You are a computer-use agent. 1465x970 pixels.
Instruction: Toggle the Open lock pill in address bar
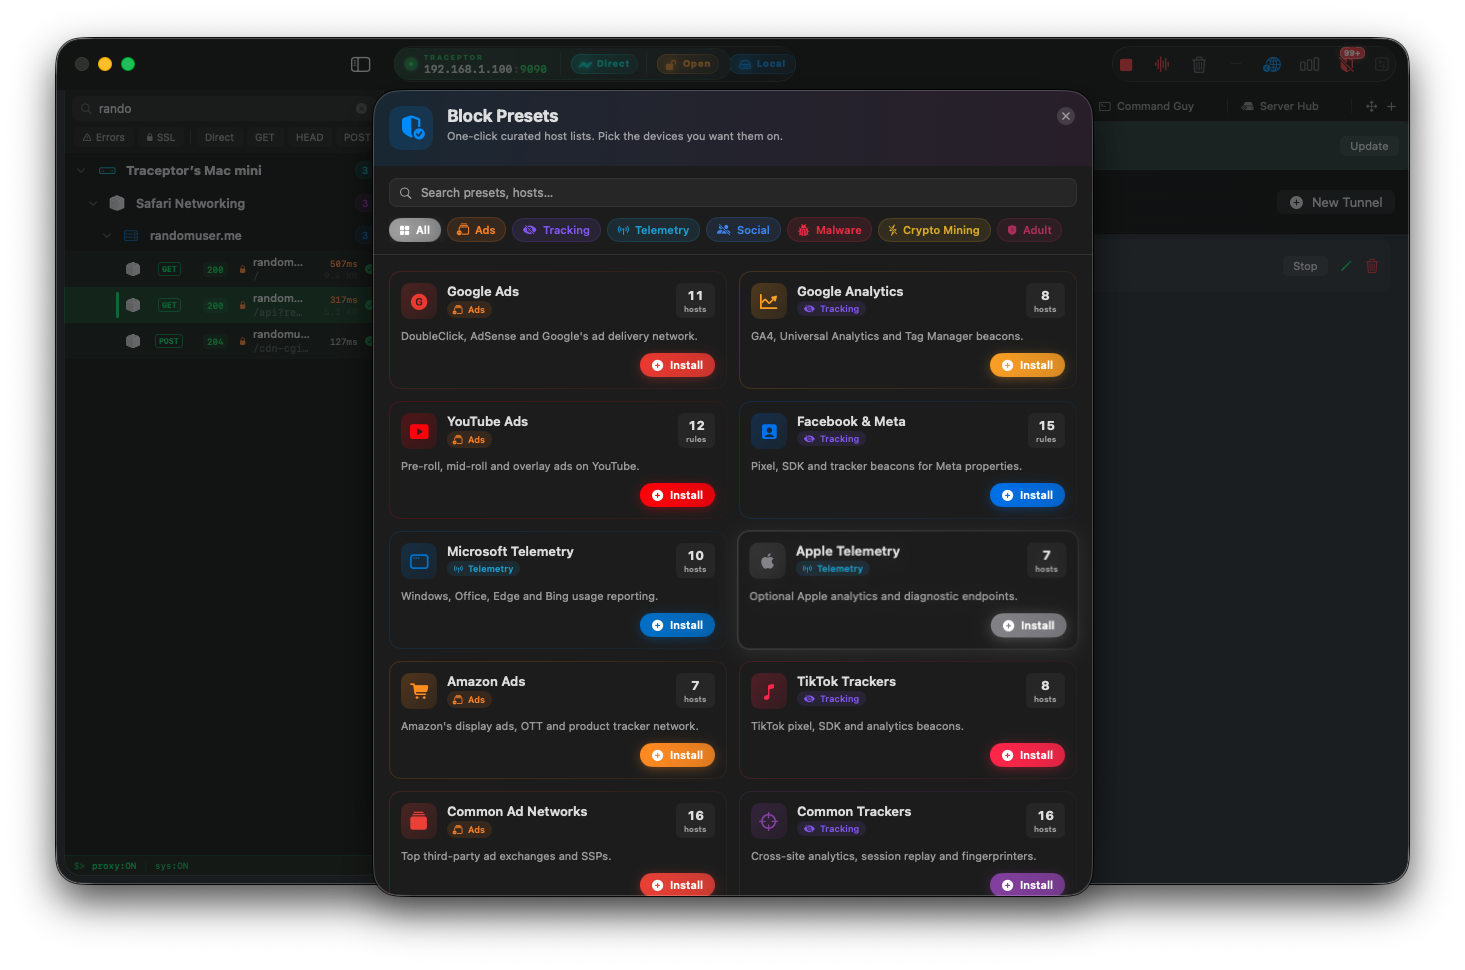[687, 64]
